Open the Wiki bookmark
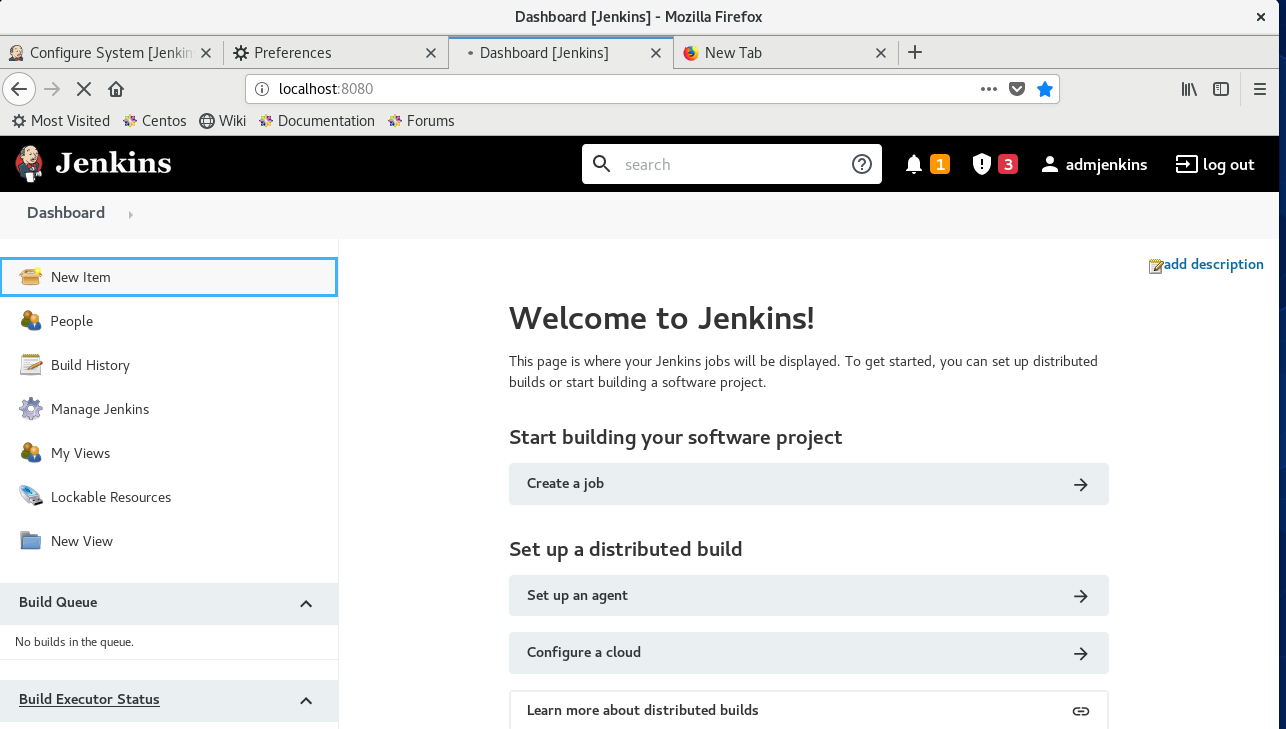The image size is (1286, 729). [222, 121]
